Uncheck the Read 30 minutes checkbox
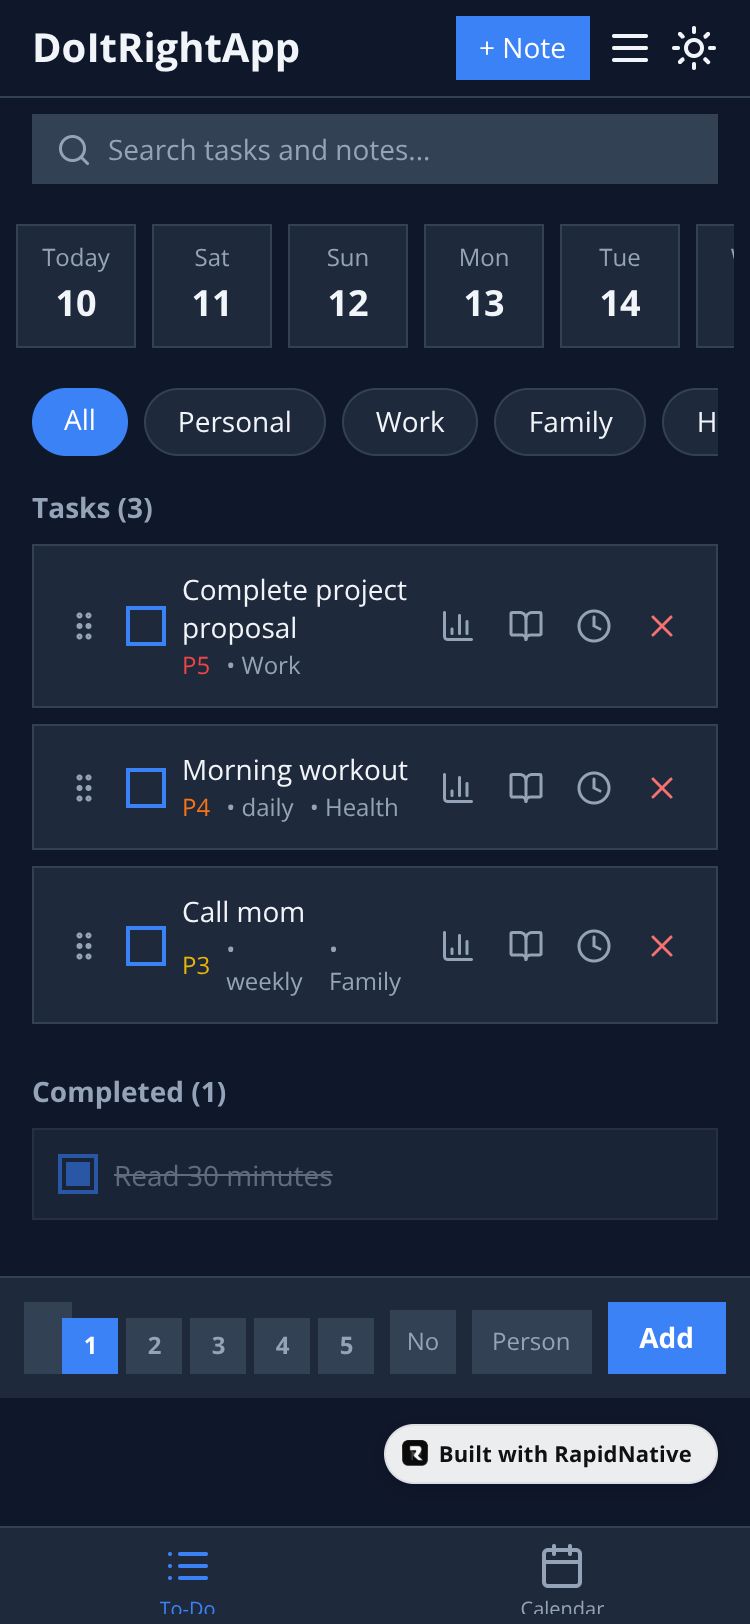This screenshot has height=1624, width=750. coord(78,1174)
